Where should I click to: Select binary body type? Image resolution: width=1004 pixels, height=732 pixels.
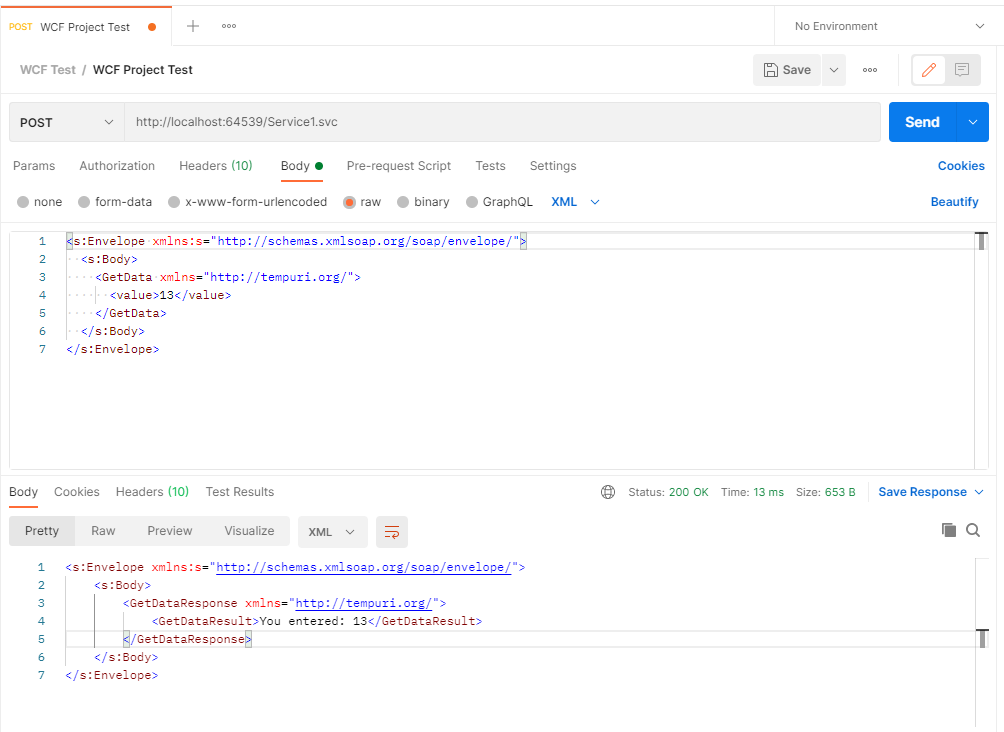[423, 202]
